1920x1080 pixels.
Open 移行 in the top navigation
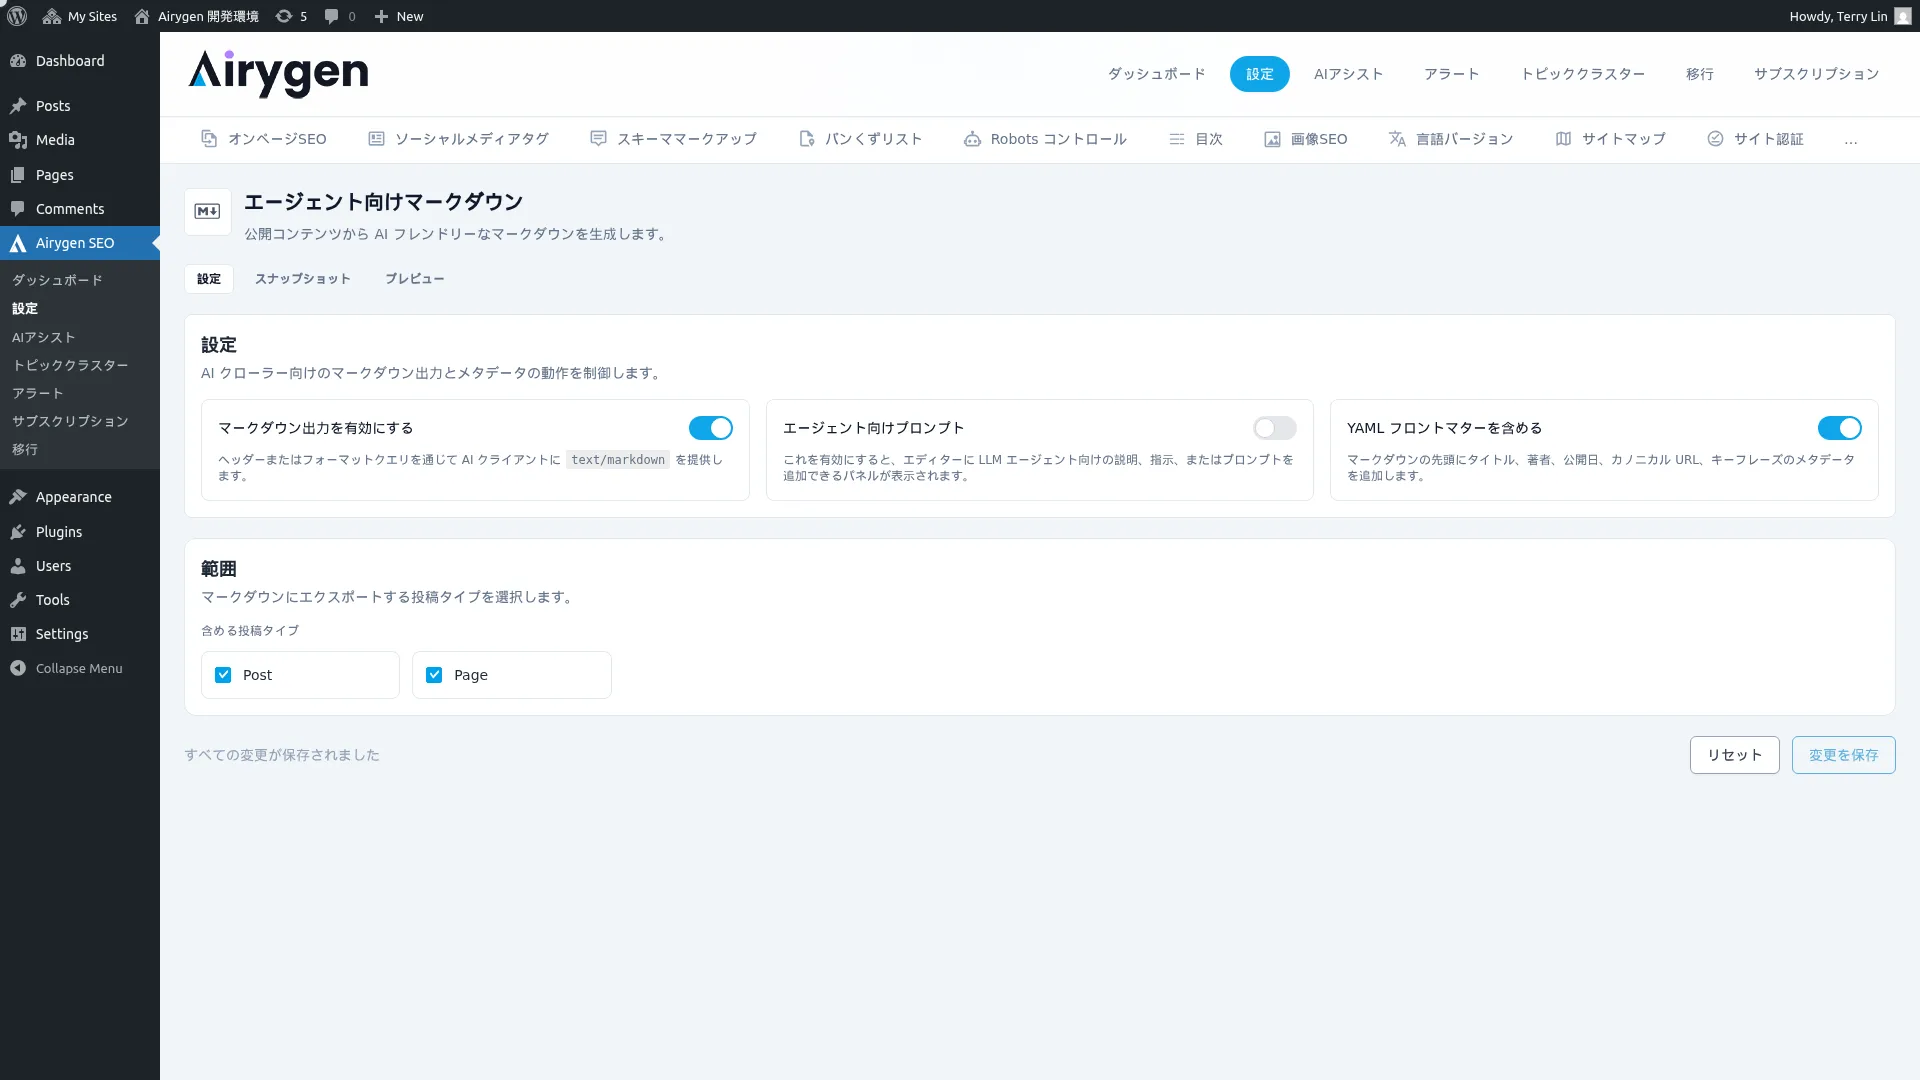pyautogui.click(x=1700, y=74)
